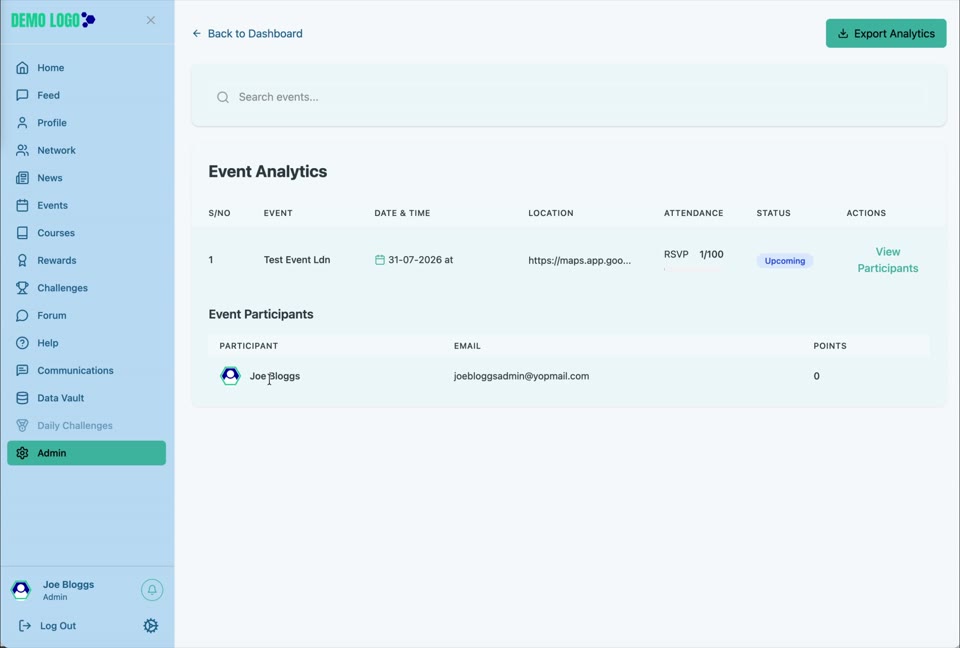The image size is (960, 648).
Task: Open the Google Maps location link
Action: (x=579, y=260)
